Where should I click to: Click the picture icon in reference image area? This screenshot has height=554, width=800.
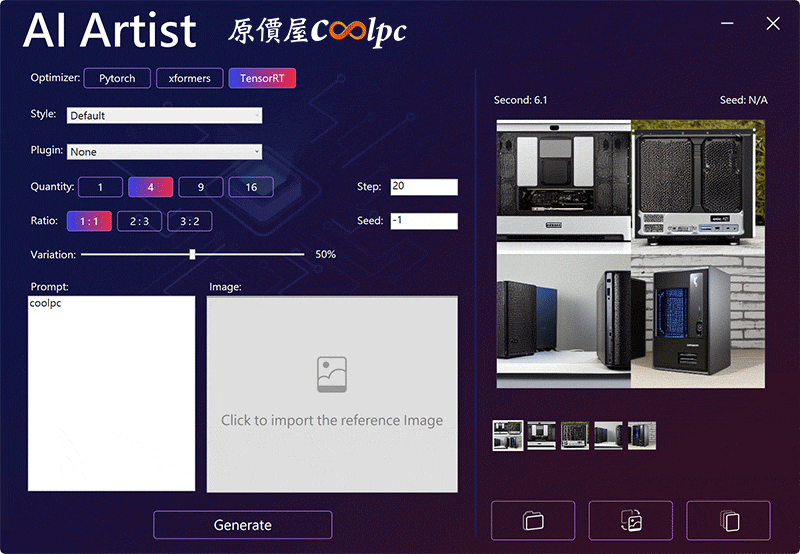tap(332, 374)
